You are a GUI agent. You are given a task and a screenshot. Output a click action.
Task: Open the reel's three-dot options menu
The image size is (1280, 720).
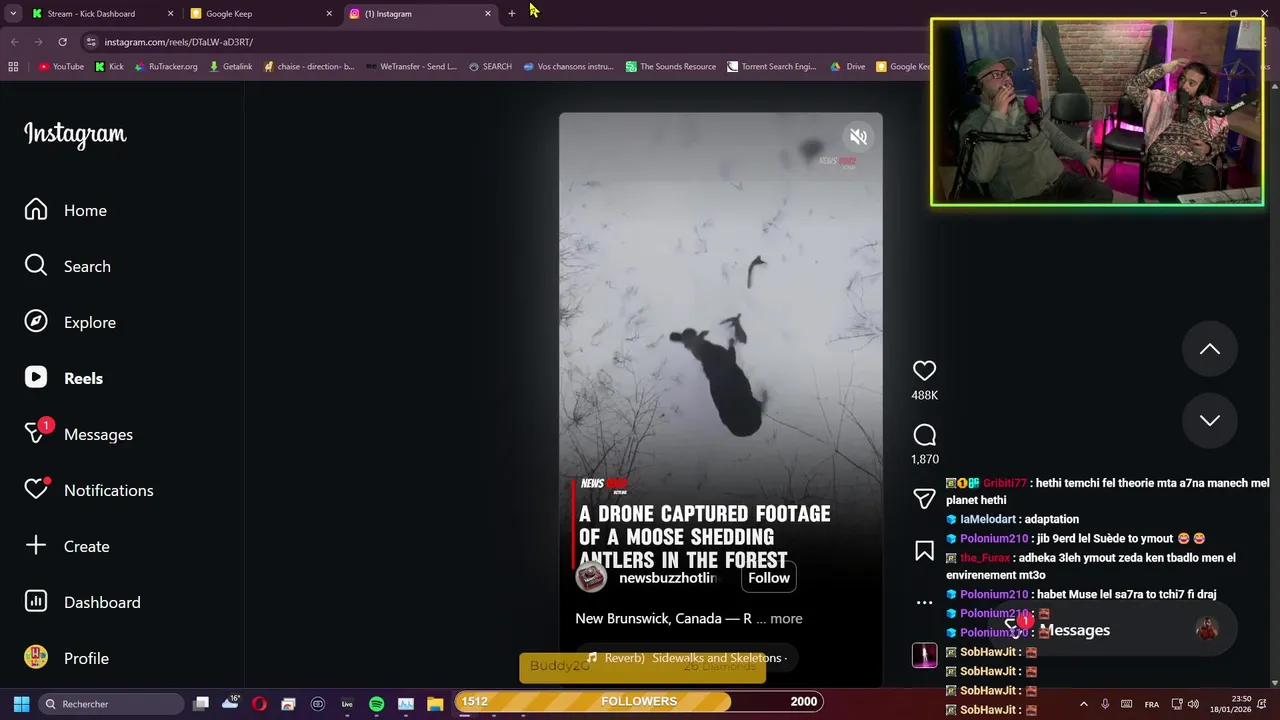pos(924,602)
